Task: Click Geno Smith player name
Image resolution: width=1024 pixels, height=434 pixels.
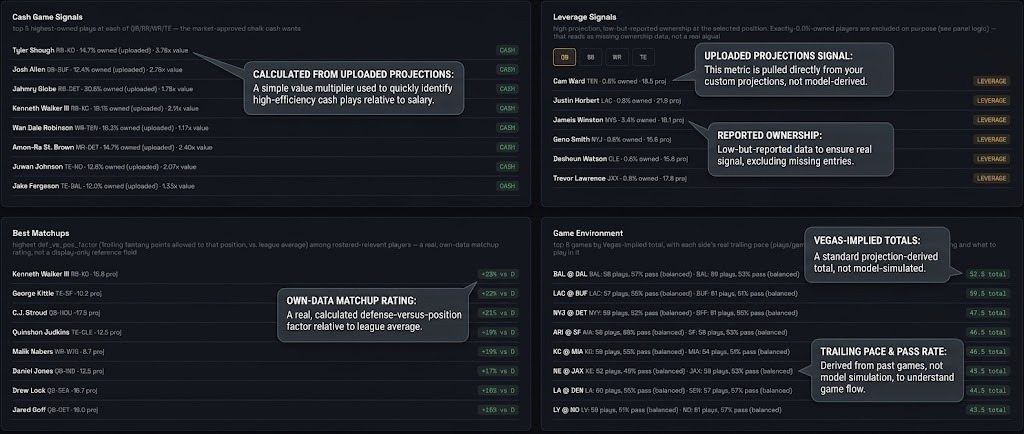Action: (x=571, y=140)
